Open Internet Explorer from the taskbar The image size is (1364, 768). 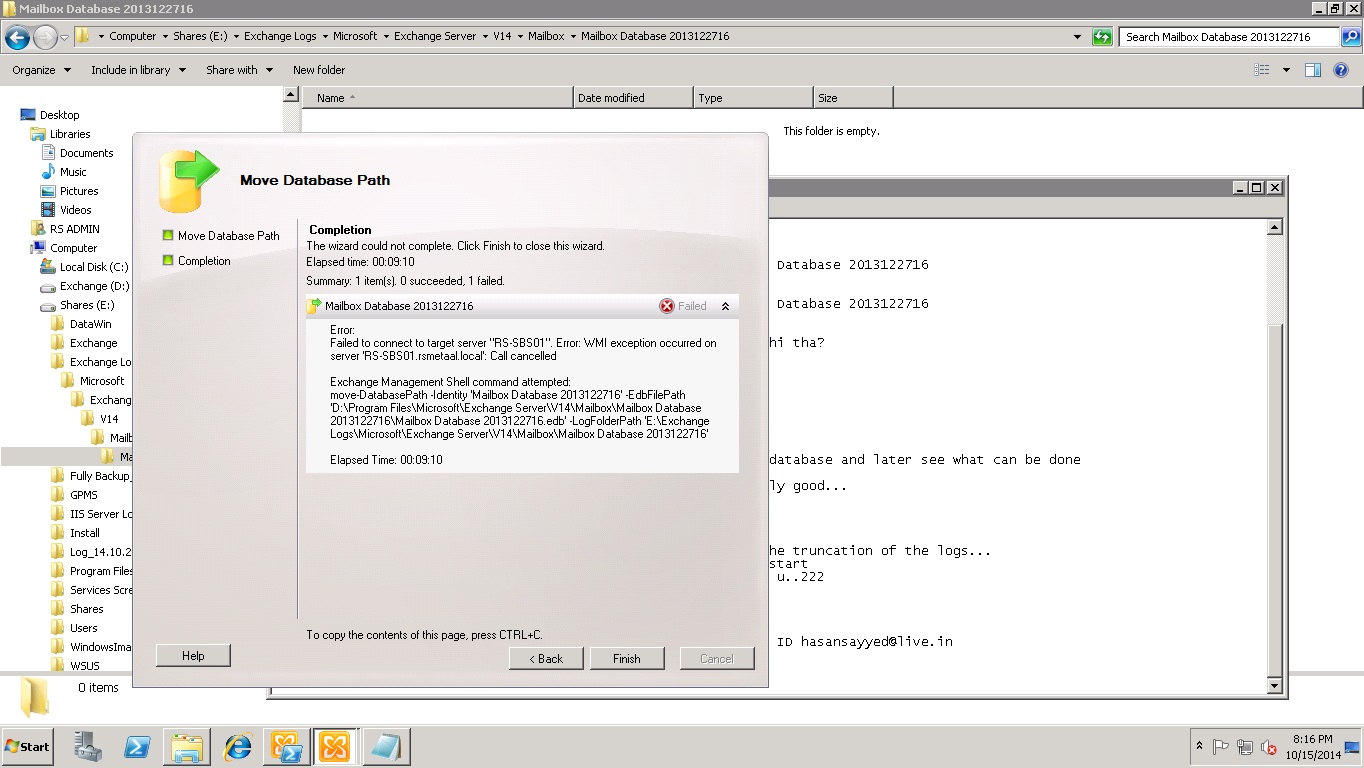click(237, 747)
